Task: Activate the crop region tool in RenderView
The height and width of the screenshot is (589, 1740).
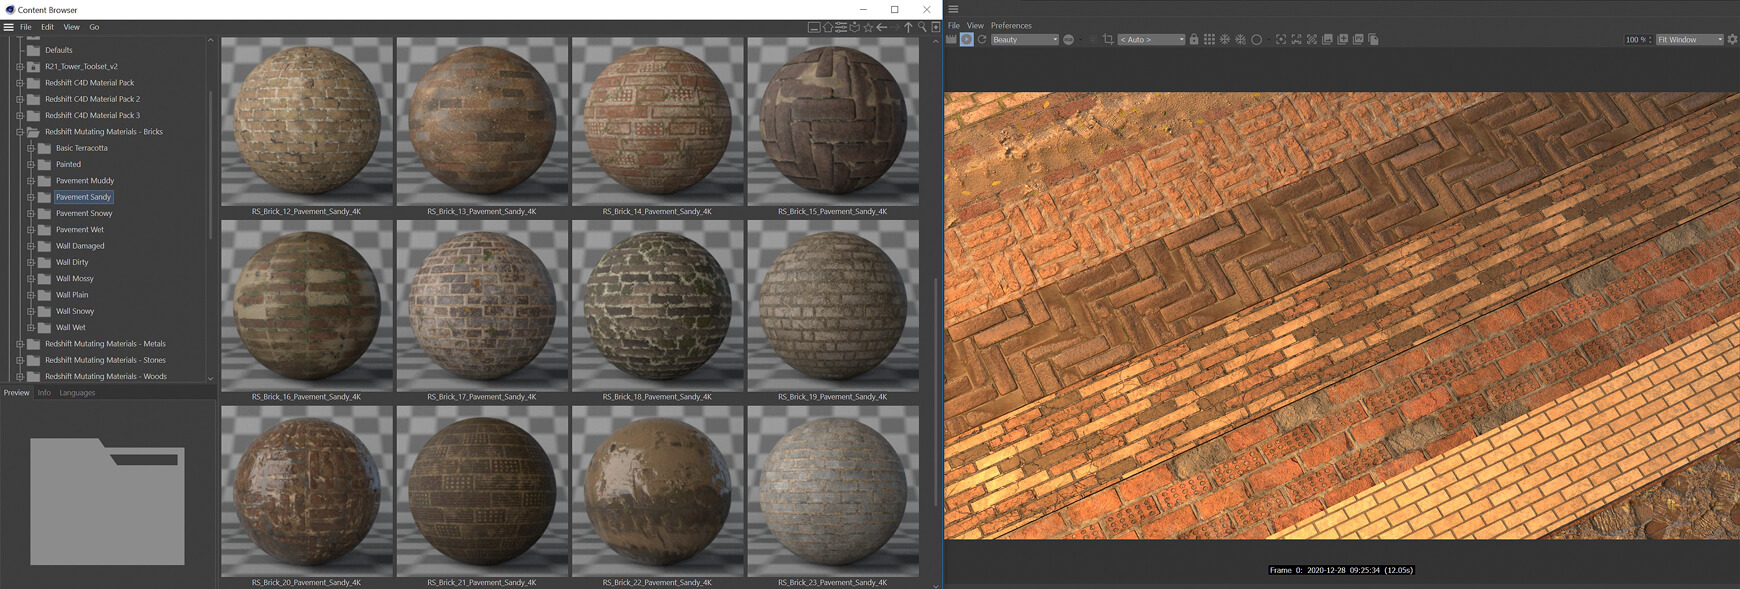Action: [x=1108, y=40]
